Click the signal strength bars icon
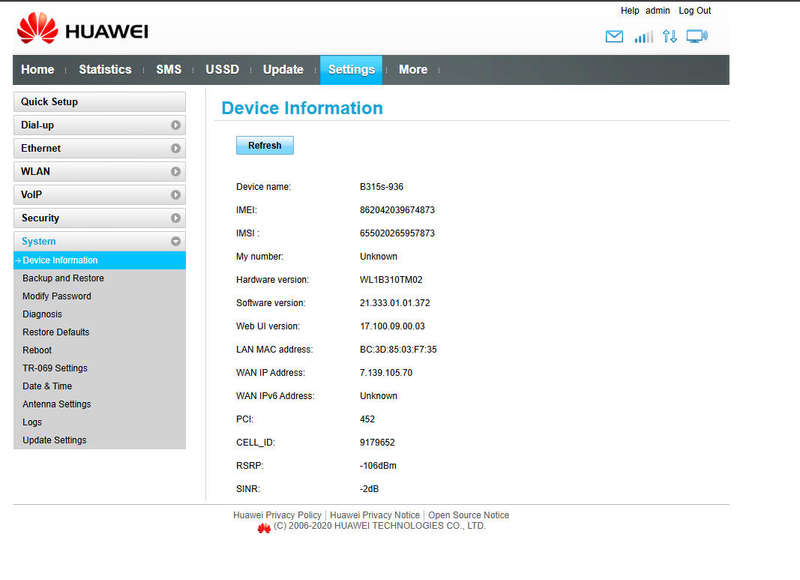800x580 pixels. pyautogui.click(x=643, y=36)
